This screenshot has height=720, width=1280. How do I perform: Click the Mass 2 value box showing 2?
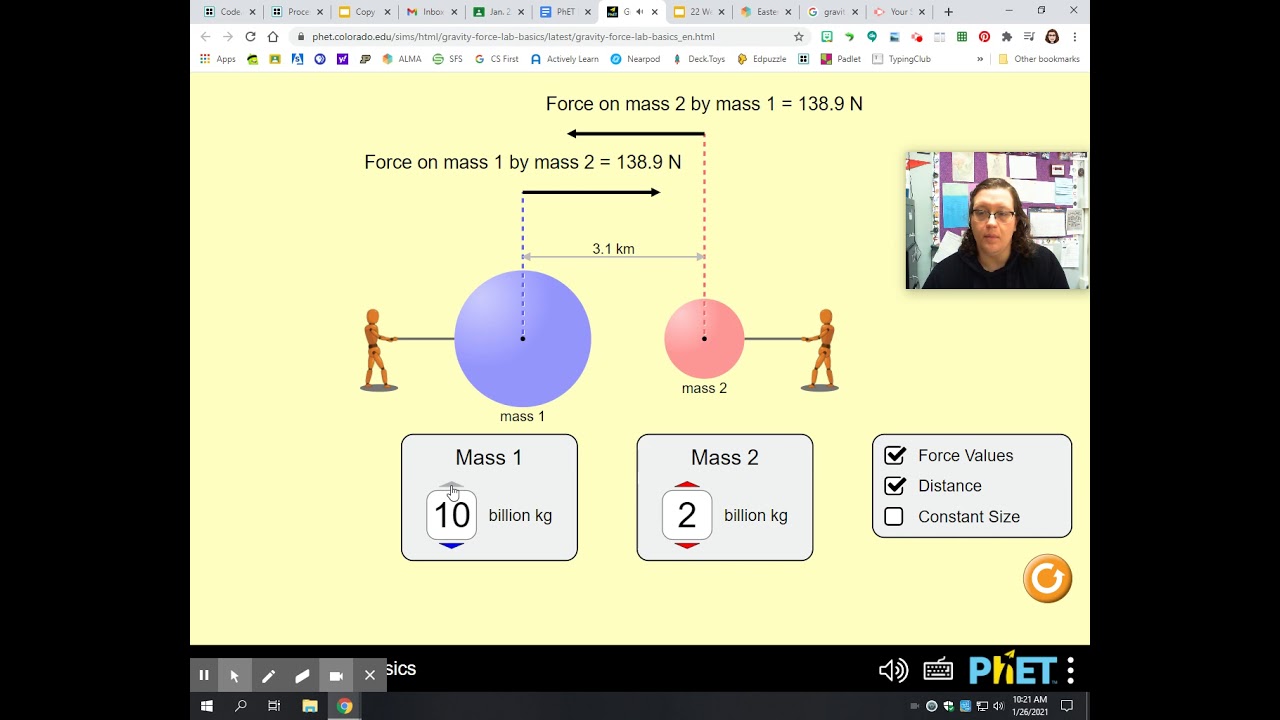point(687,515)
